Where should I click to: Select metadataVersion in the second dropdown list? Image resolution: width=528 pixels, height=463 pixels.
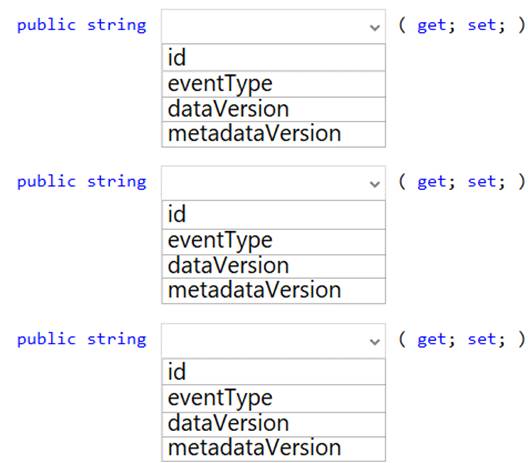coord(273,291)
